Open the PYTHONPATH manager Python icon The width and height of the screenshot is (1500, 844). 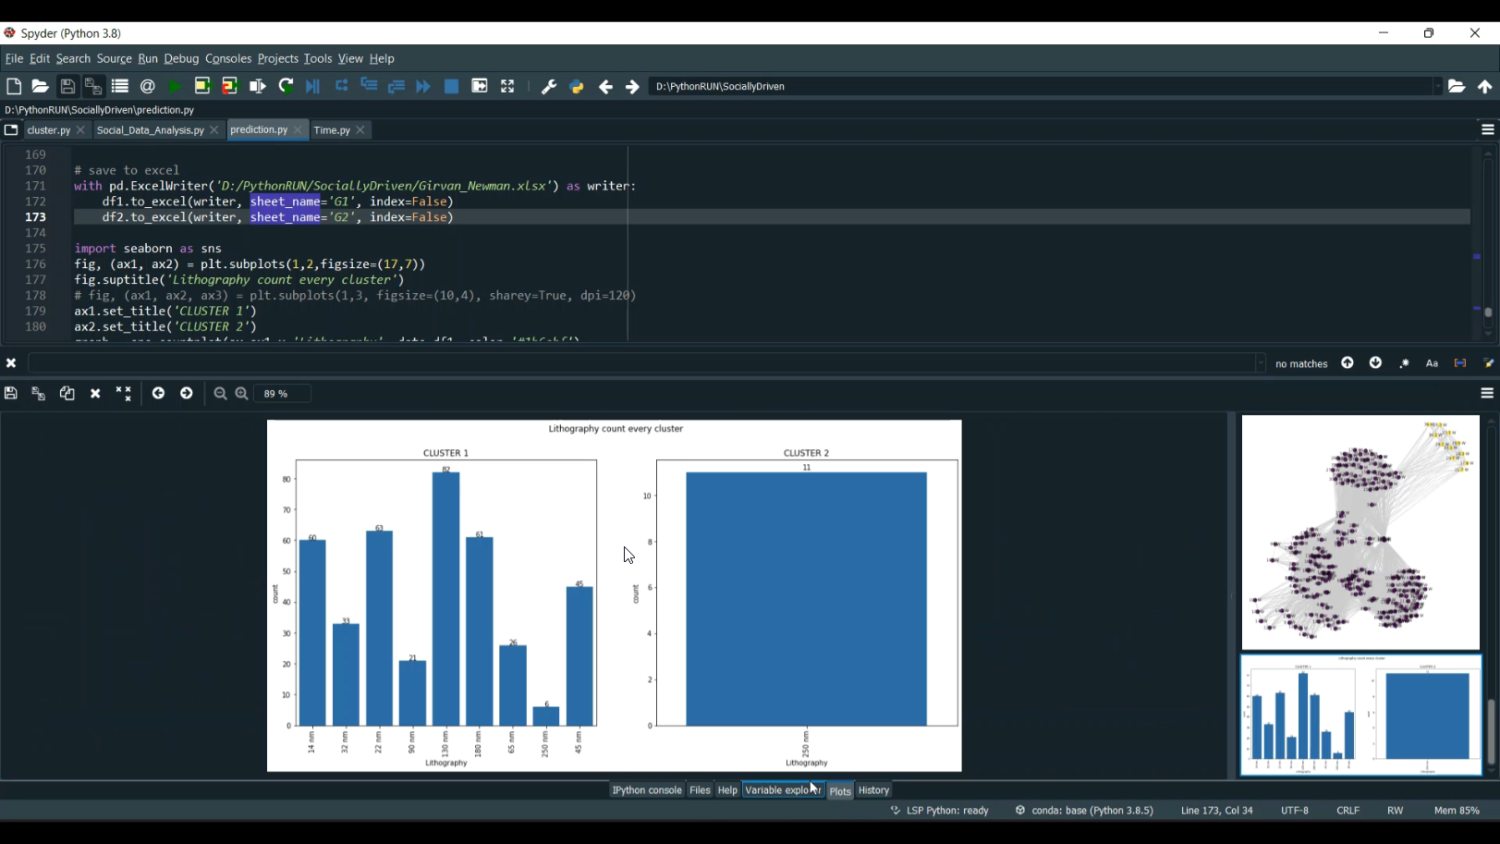pyautogui.click(x=576, y=86)
